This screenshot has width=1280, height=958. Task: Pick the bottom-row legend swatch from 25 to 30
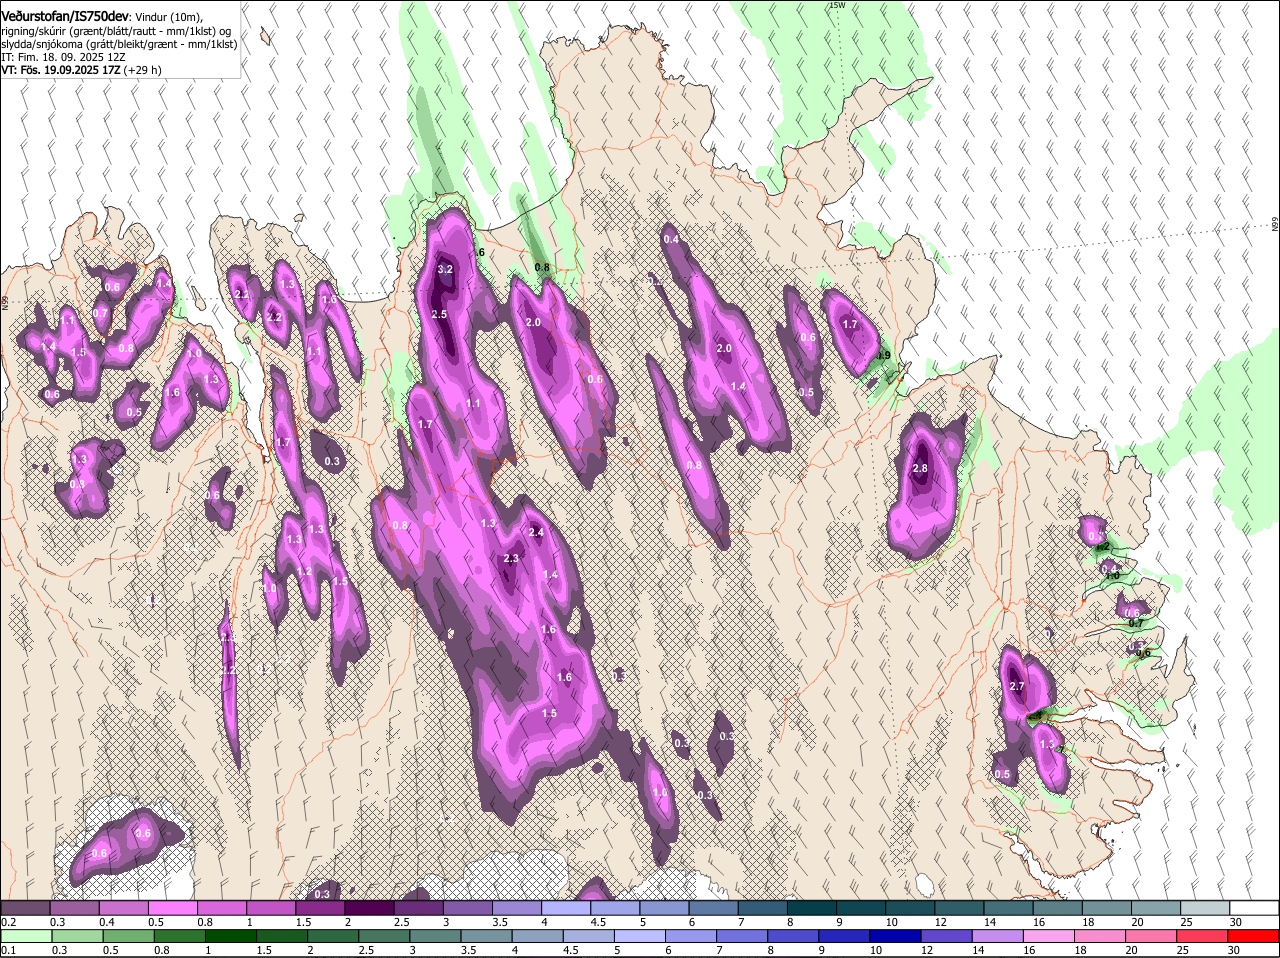(x=1202, y=936)
